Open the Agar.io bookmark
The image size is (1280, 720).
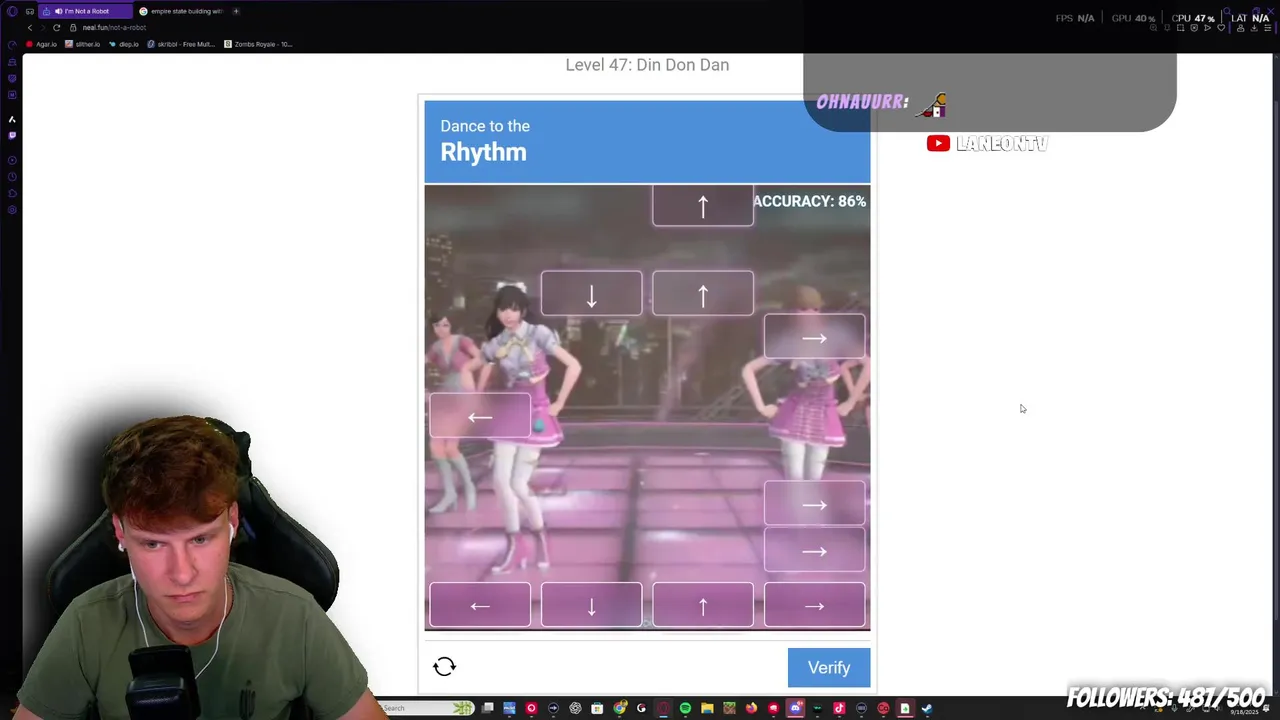42,44
